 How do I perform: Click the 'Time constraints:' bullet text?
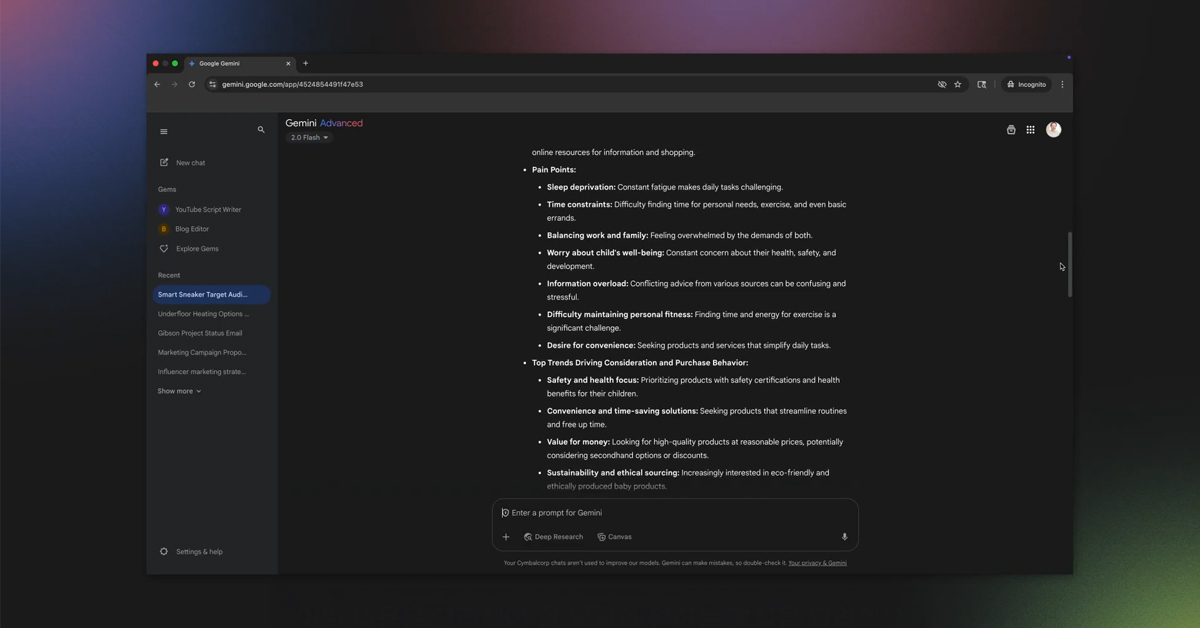579,205
